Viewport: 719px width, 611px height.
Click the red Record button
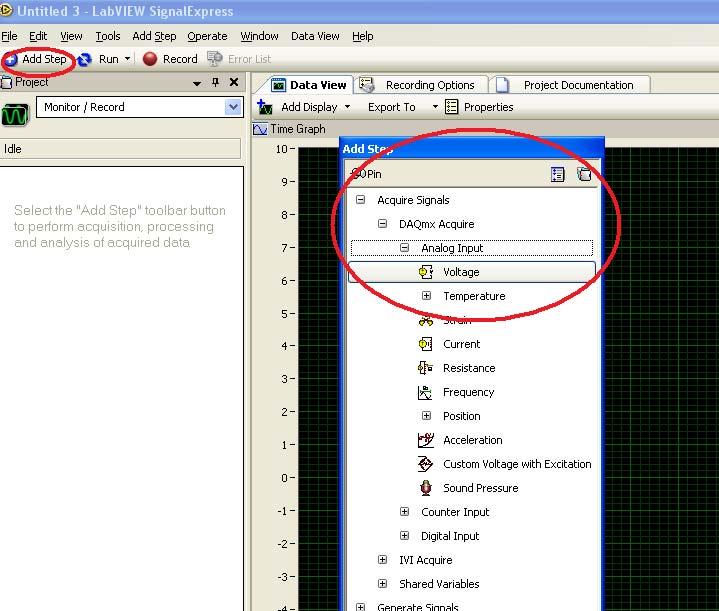[170, 59]
